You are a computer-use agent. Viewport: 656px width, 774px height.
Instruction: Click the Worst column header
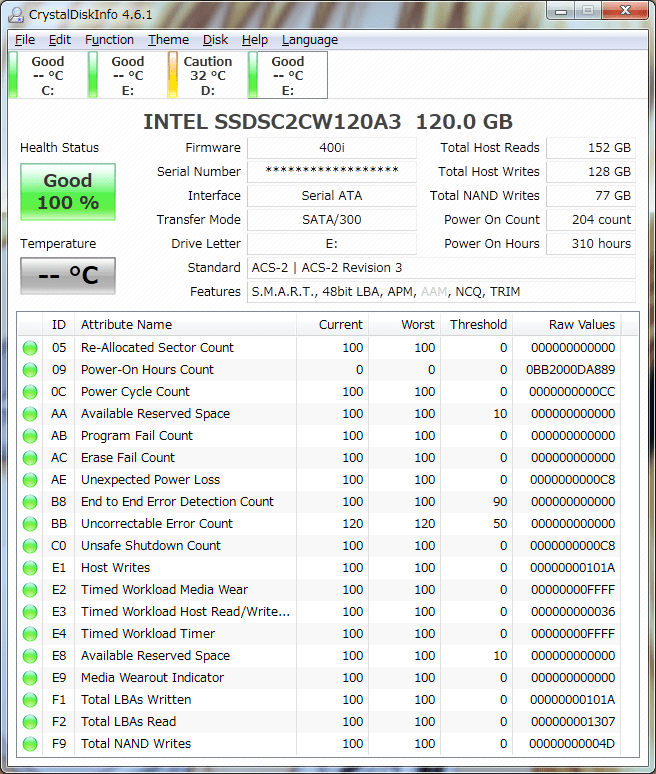pos(404,324)
